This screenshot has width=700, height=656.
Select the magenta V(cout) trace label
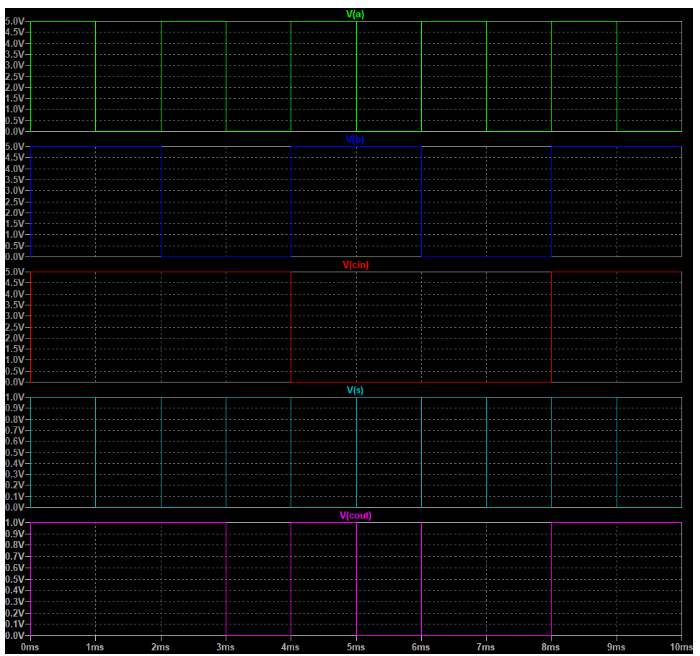[356, 515]
